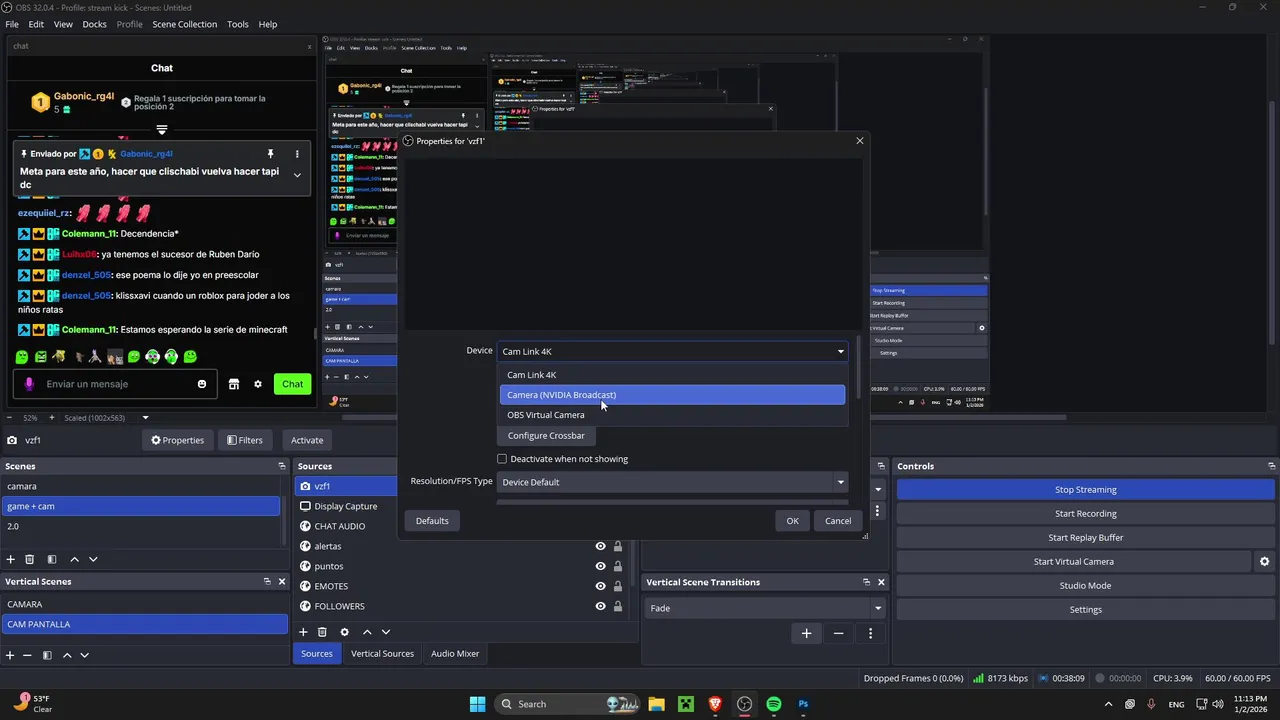Remove the vertical scene transition
Image resolution: width=1280 pixels, height=720 pixels.
(x=838, y=633)
